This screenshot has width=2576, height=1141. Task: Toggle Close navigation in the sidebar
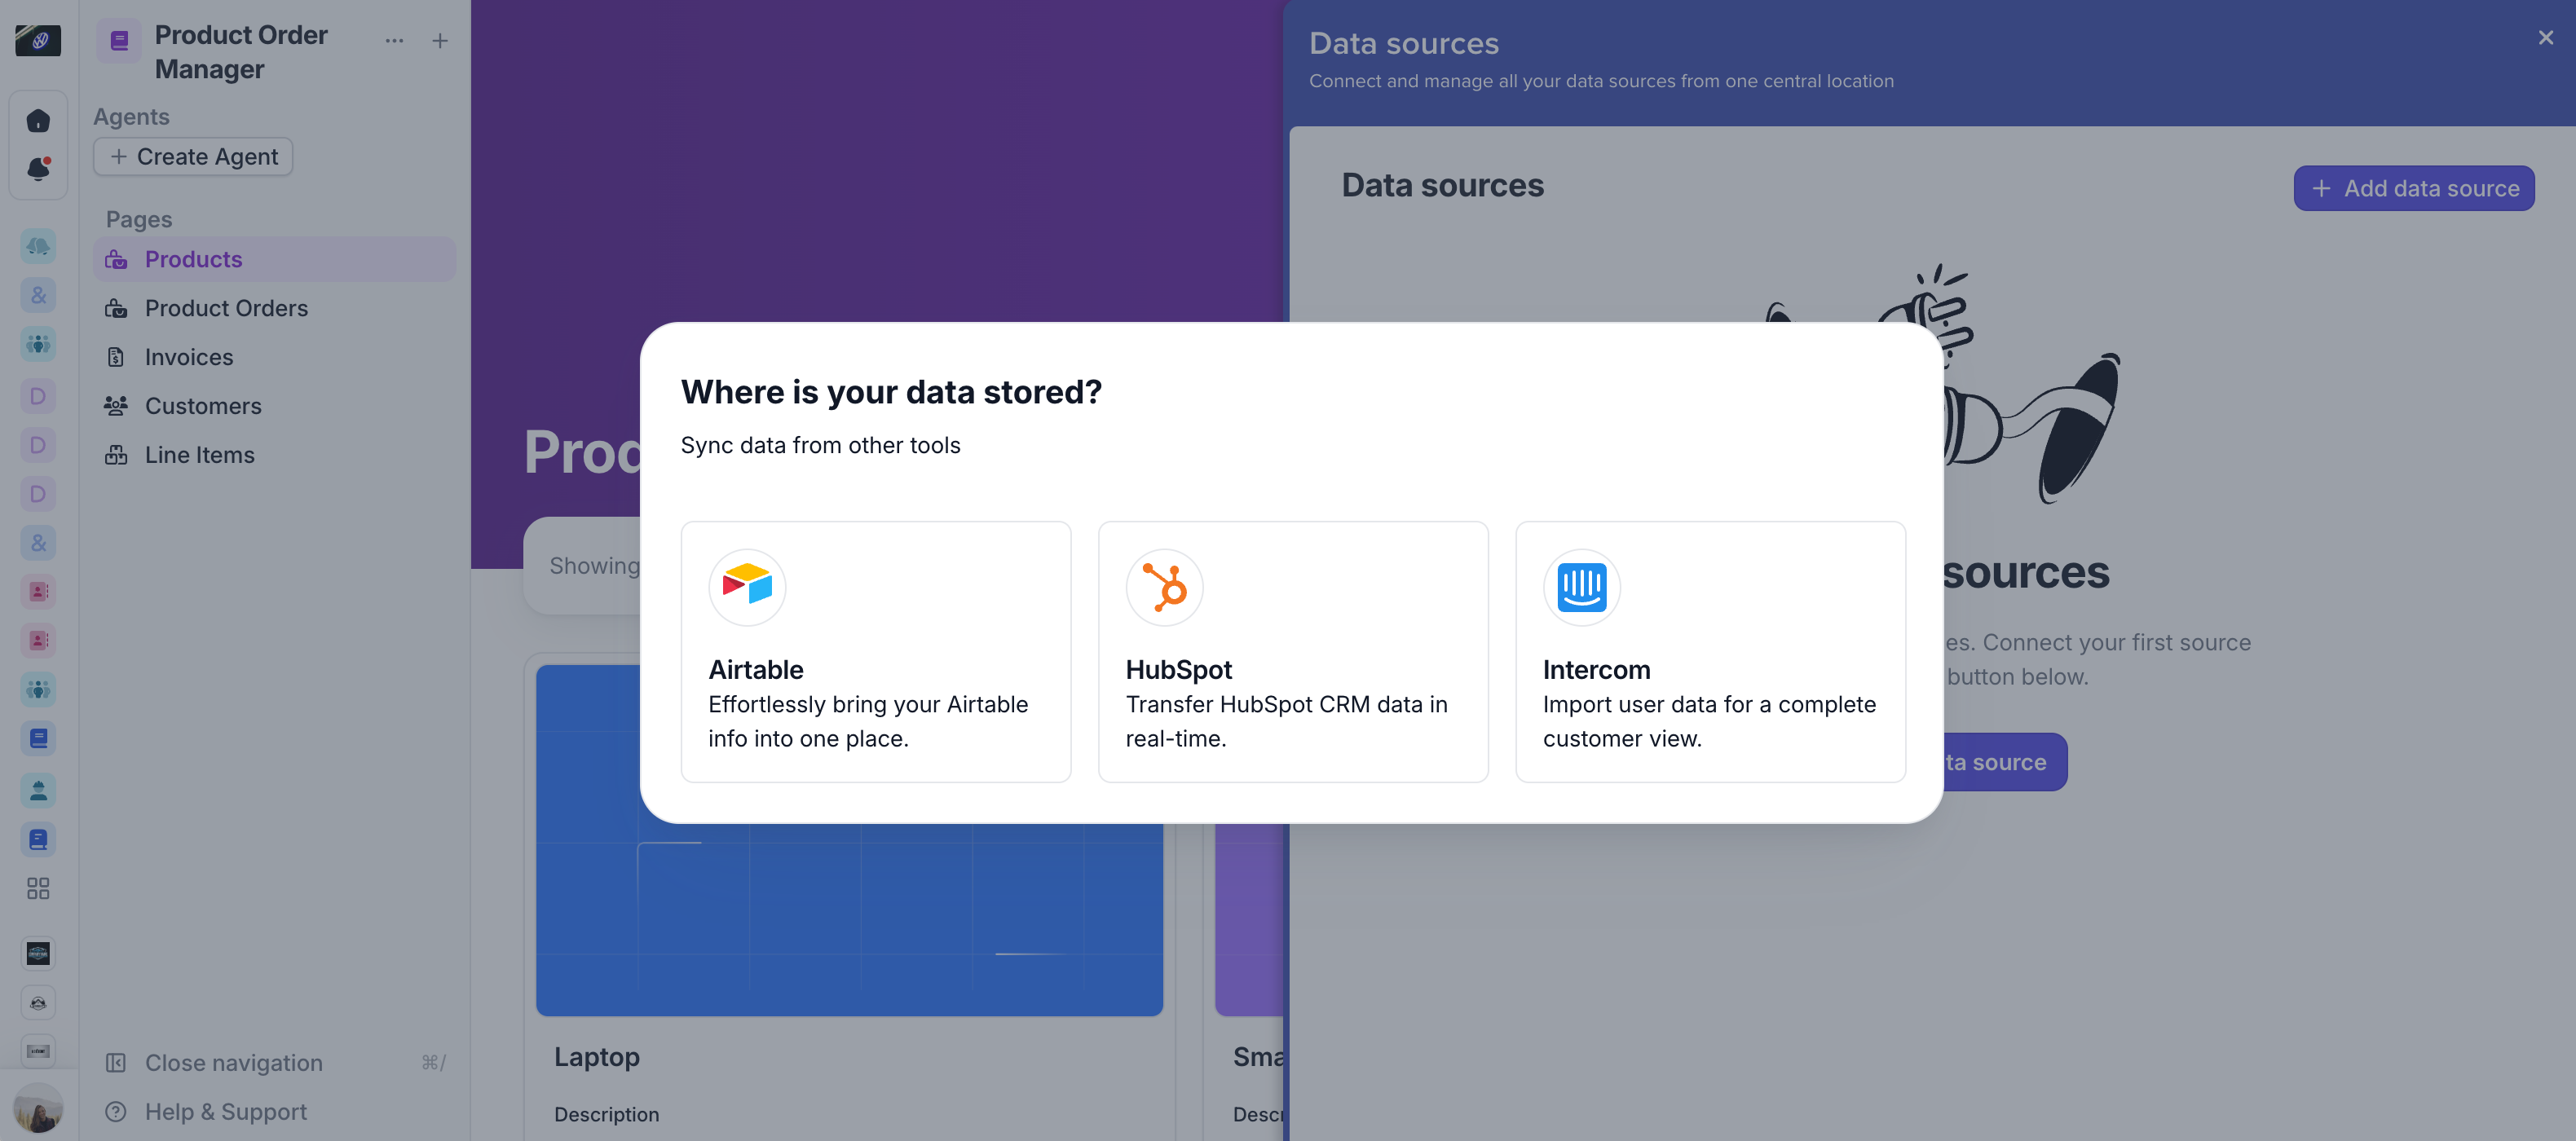(x=233, y=1062)
